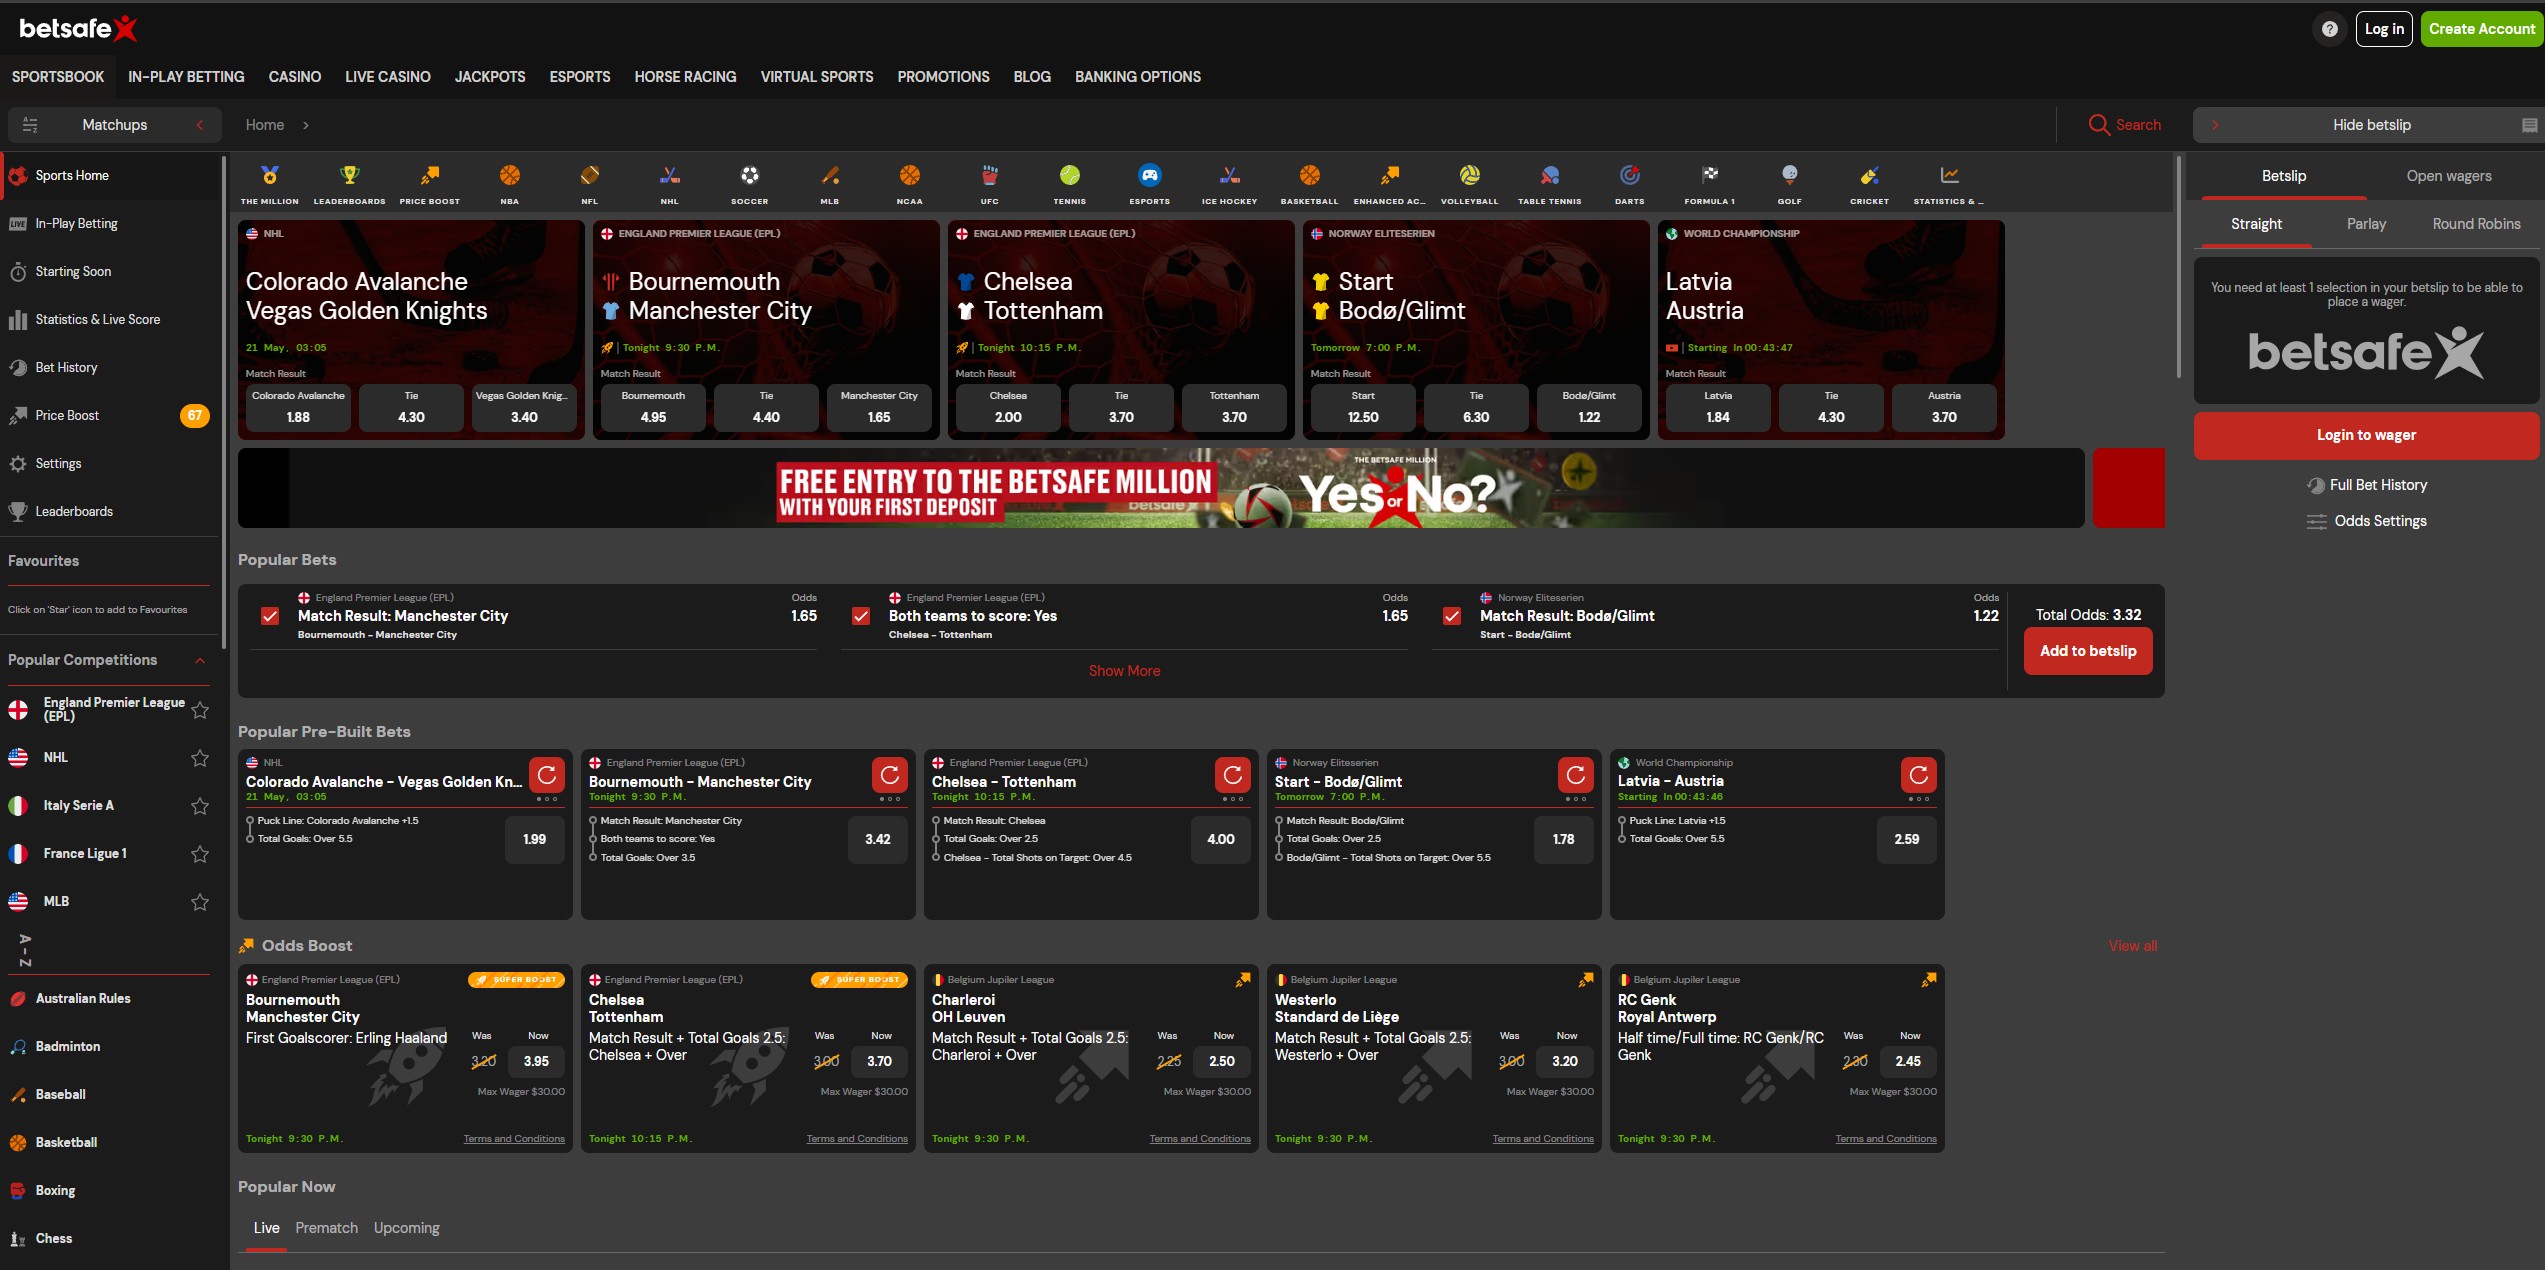The width and height of the screenshot is (2545, 1270).
Task: Open the Casino menu item
Action: click(x=295, y=77)
